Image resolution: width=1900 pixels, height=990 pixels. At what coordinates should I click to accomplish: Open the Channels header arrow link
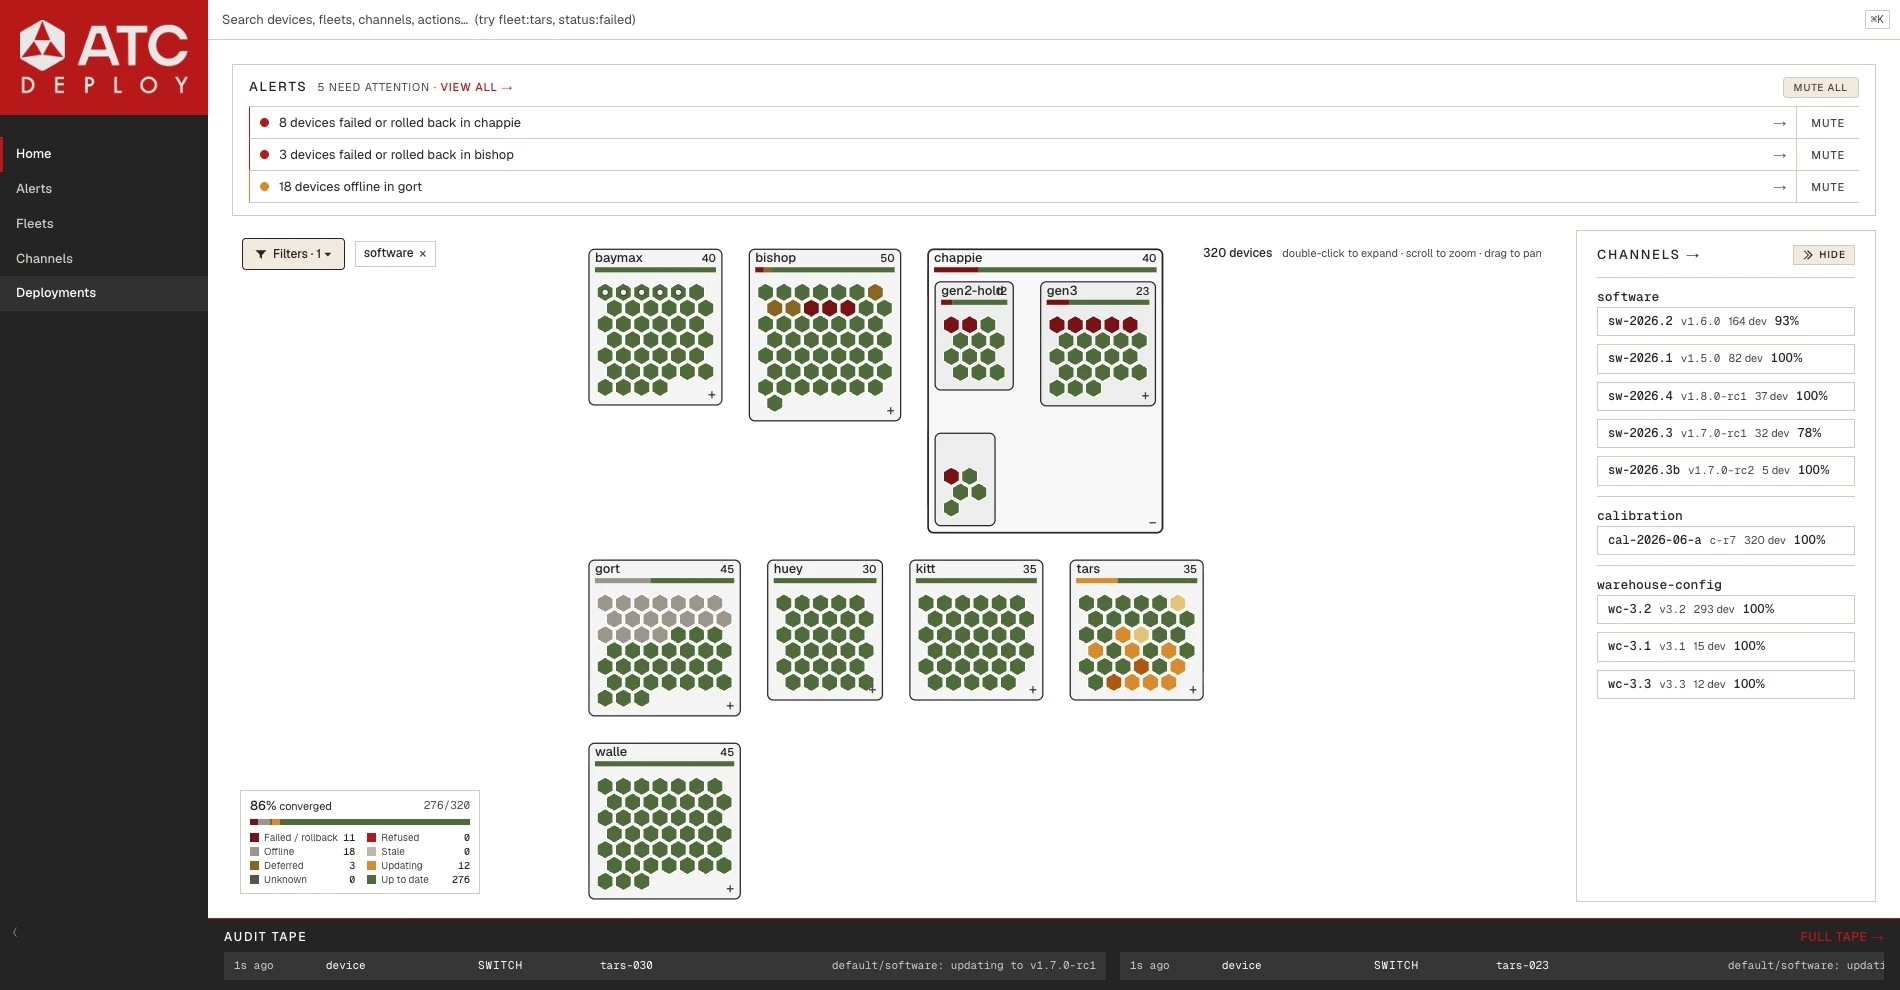(1693, 255)
